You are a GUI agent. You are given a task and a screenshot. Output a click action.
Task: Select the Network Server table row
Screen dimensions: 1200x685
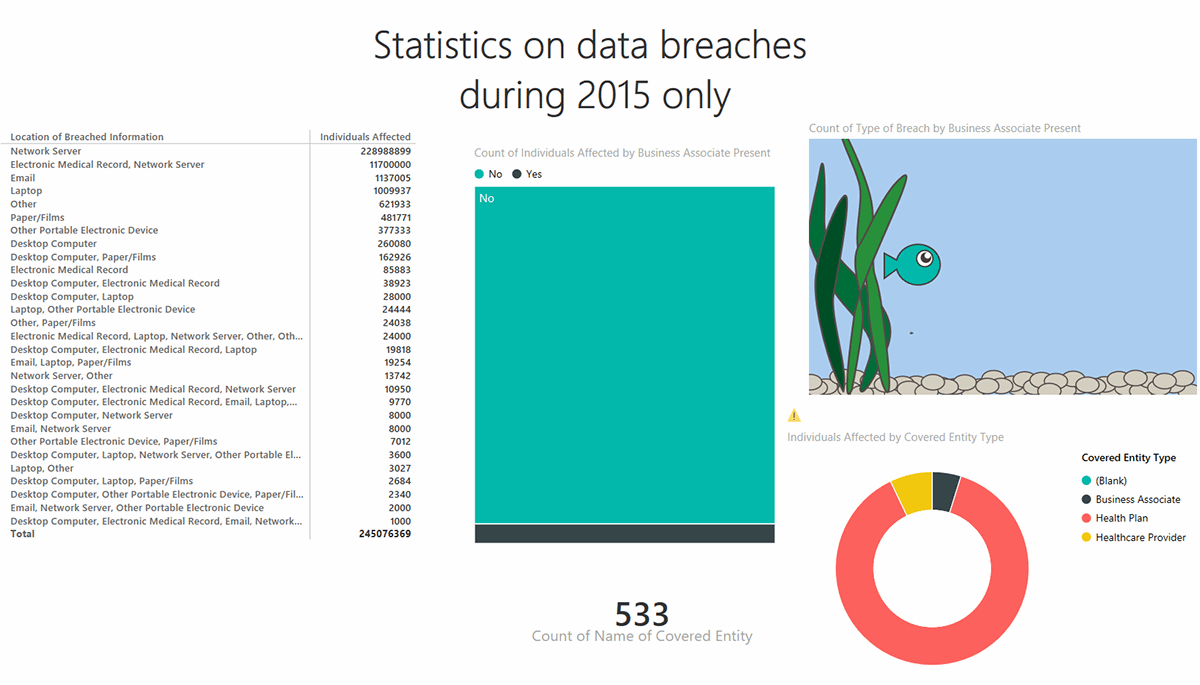(x=46, y=151)
